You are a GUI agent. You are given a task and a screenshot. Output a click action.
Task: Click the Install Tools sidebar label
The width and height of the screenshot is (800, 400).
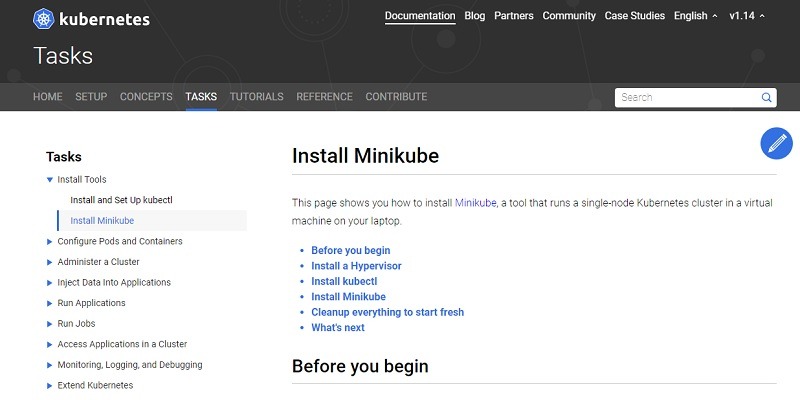(x=82, y=180)
